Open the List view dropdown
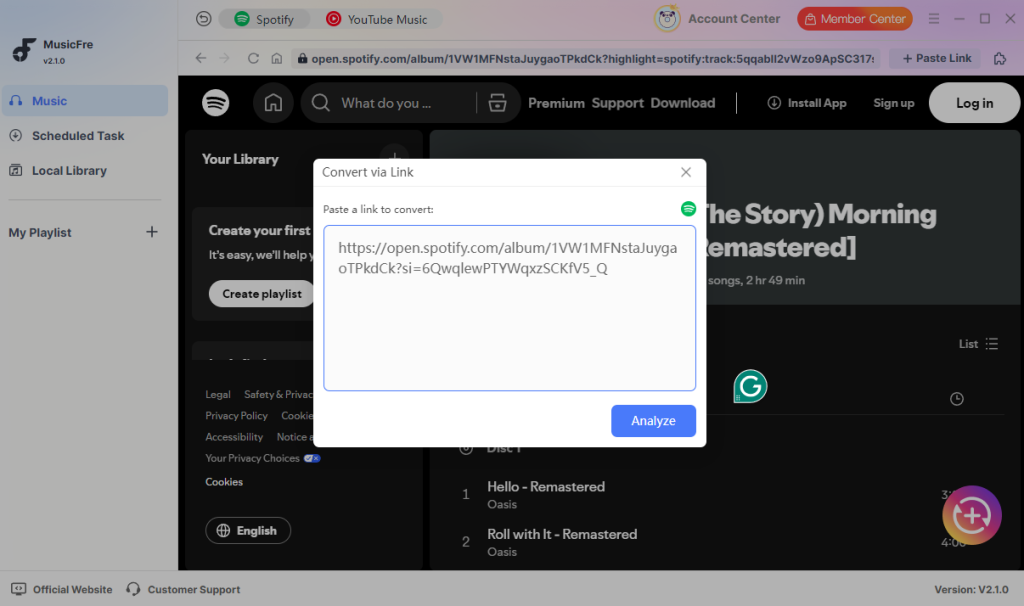 (978, 343)
